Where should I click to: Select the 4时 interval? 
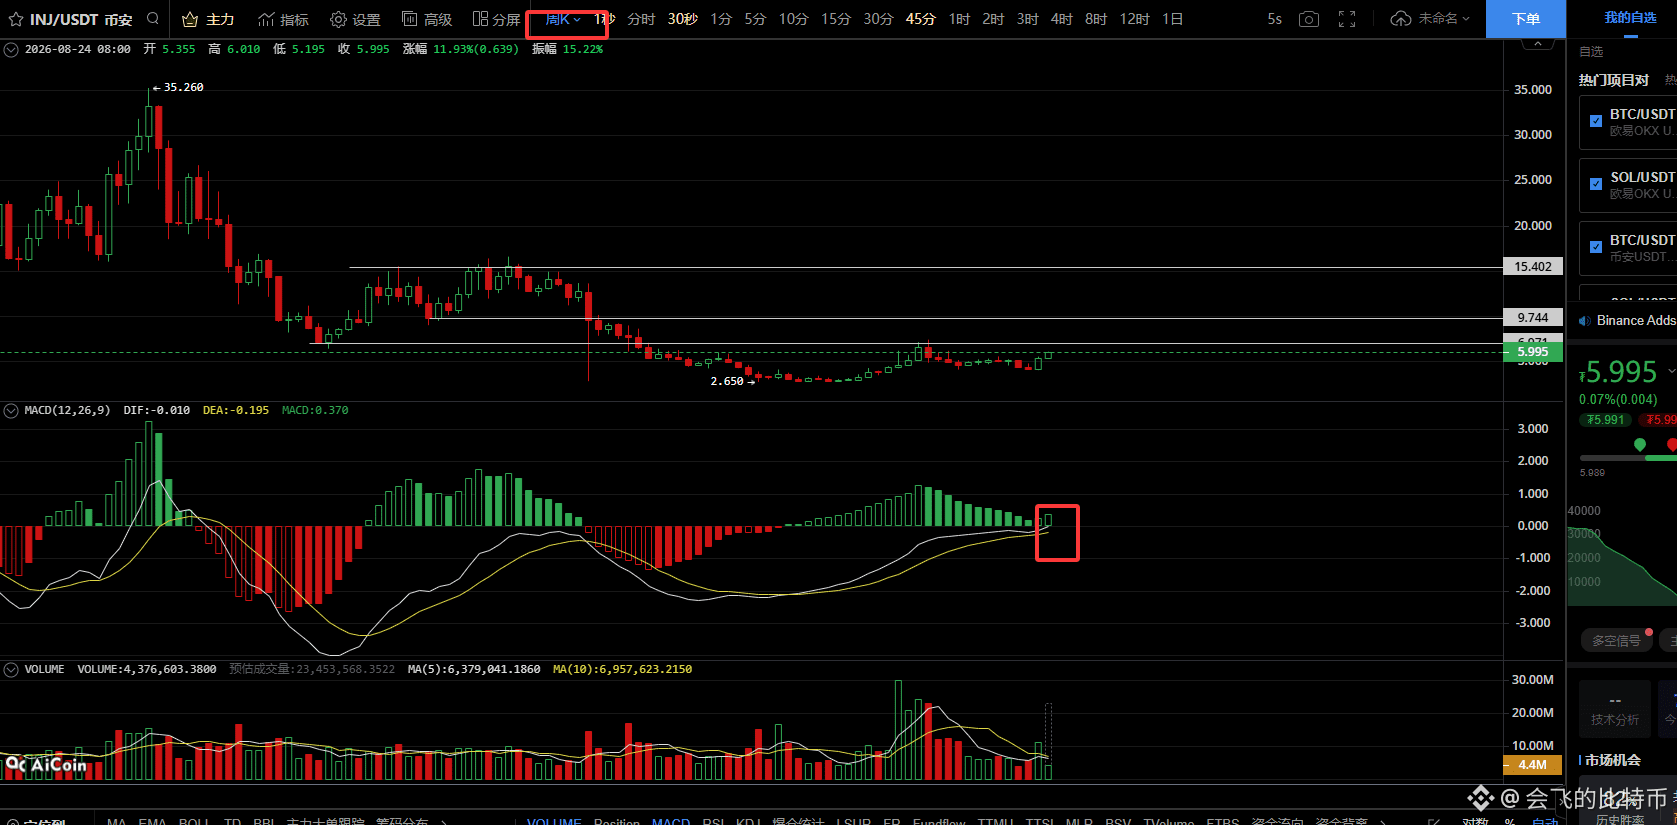[1061, 19]
